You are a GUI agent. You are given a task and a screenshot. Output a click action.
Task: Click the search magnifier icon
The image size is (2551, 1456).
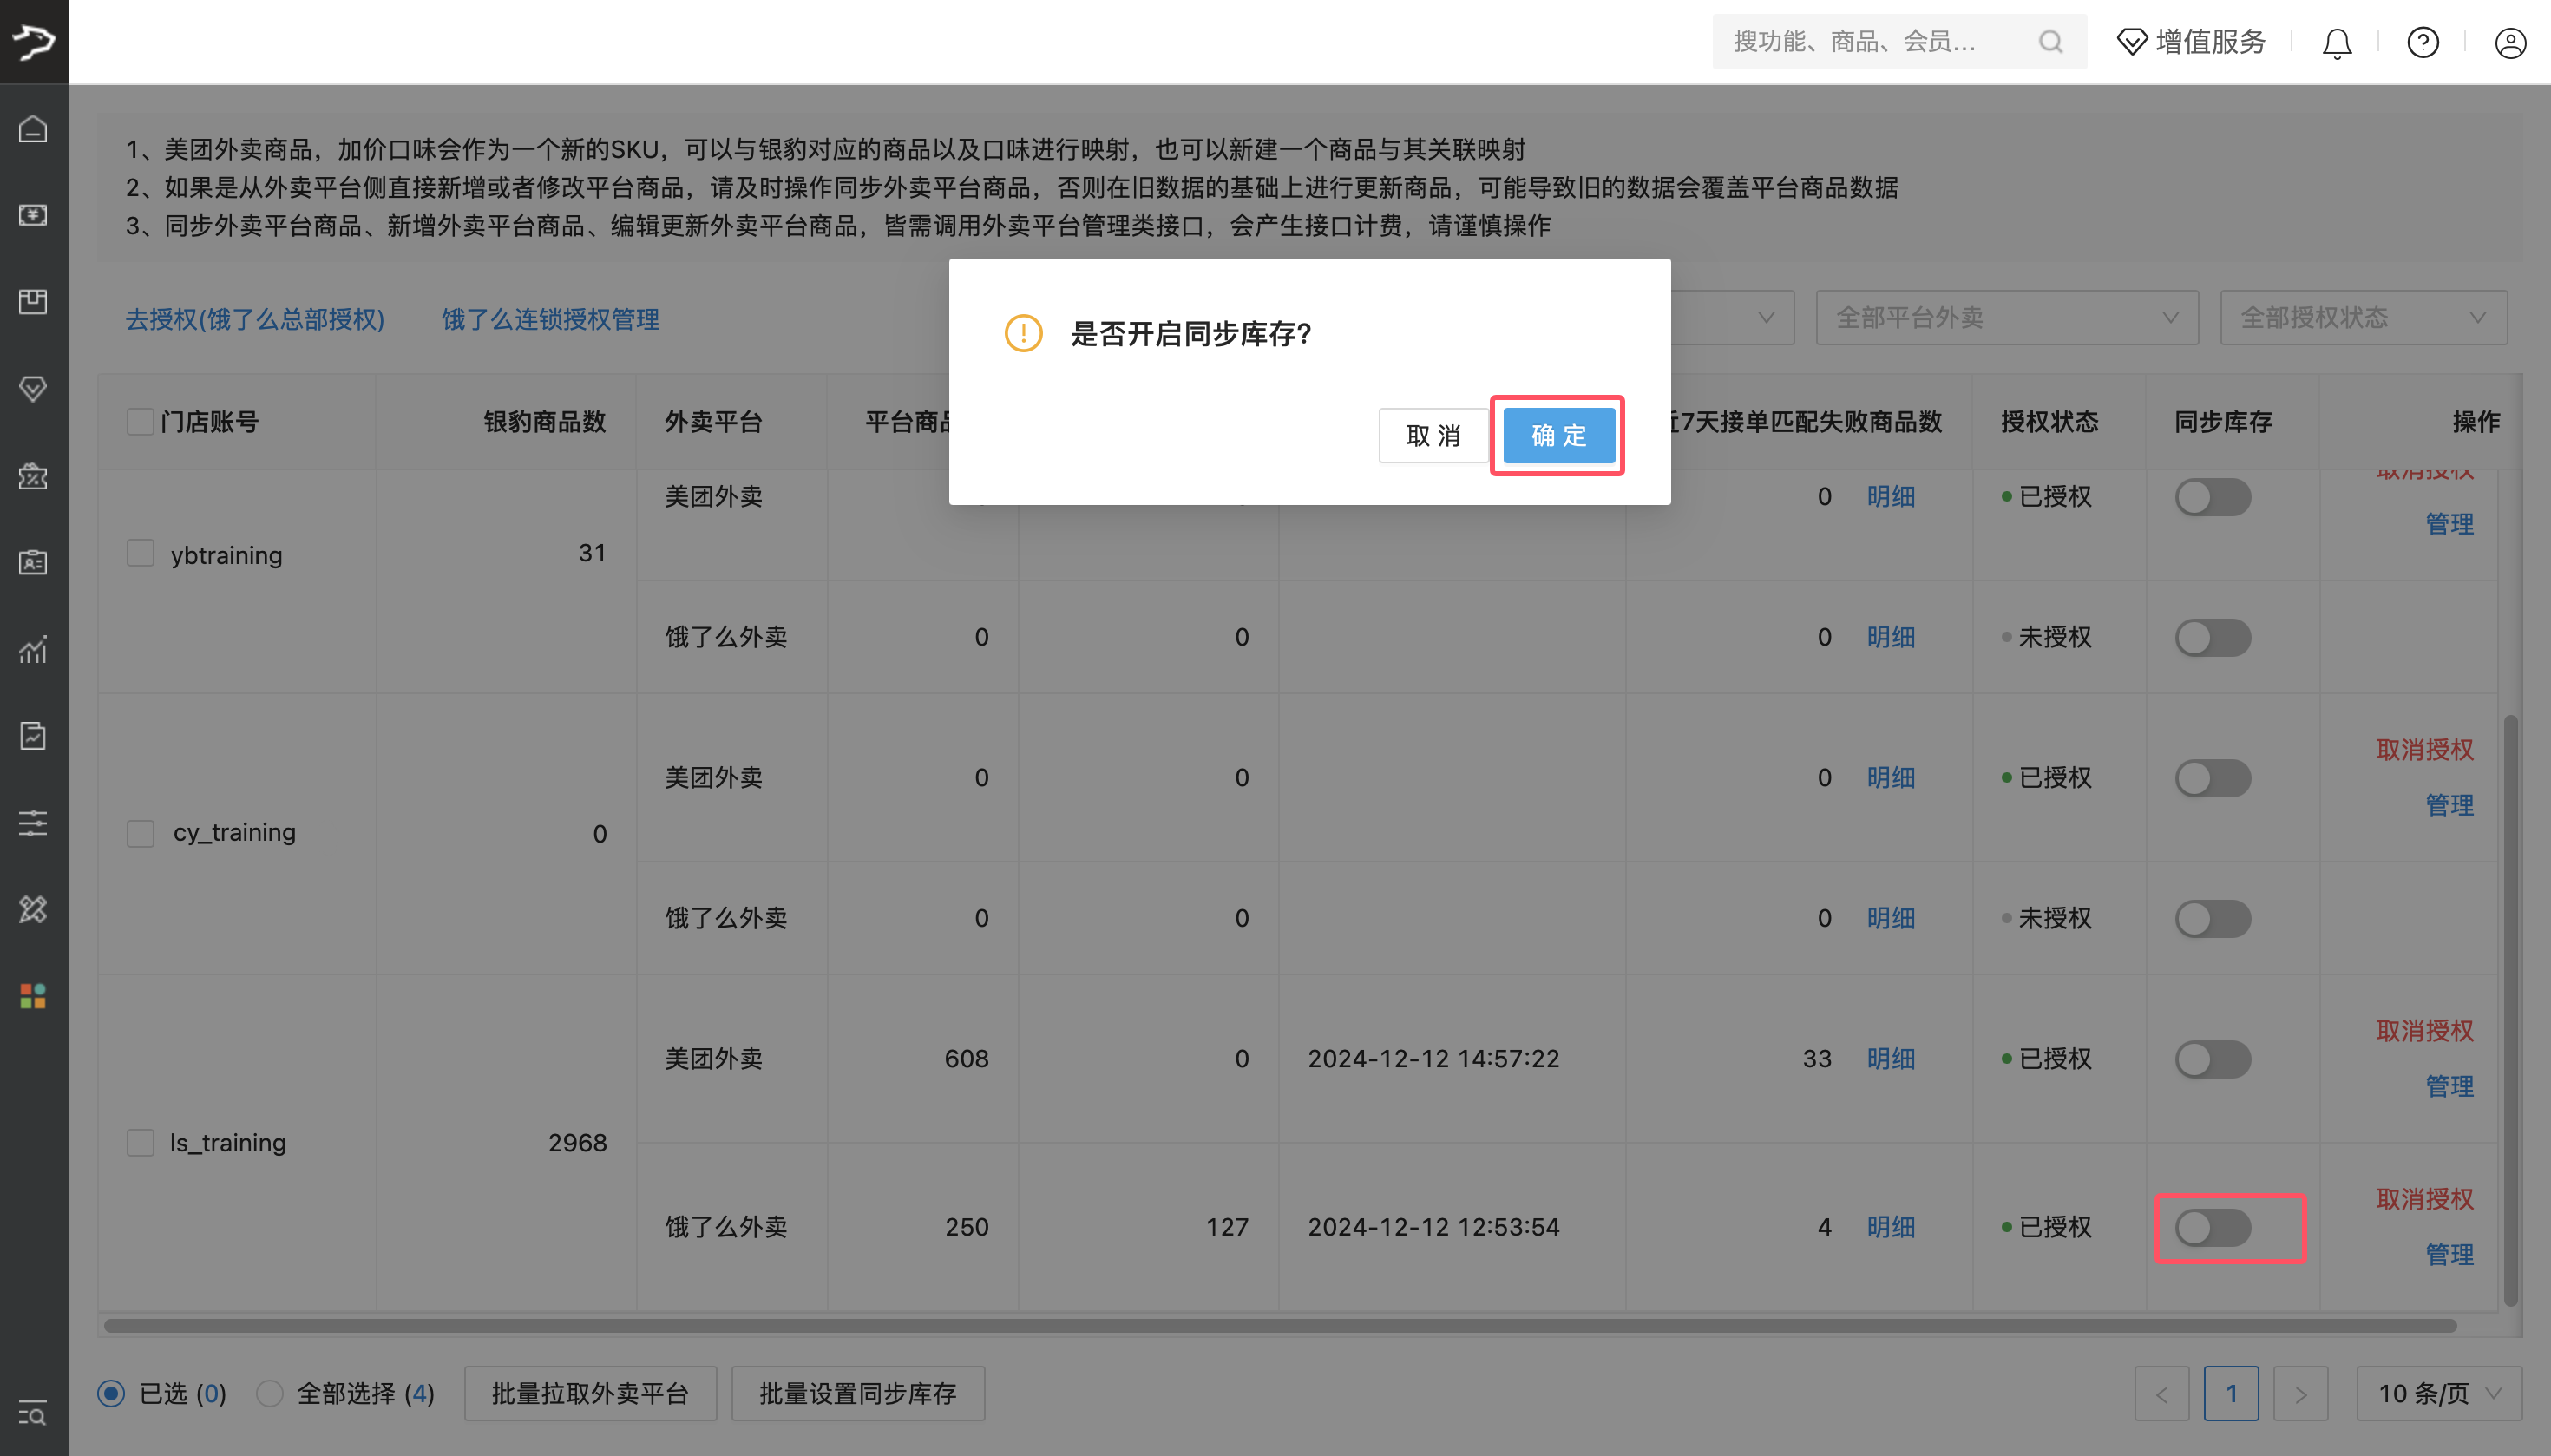[2050, 42]
